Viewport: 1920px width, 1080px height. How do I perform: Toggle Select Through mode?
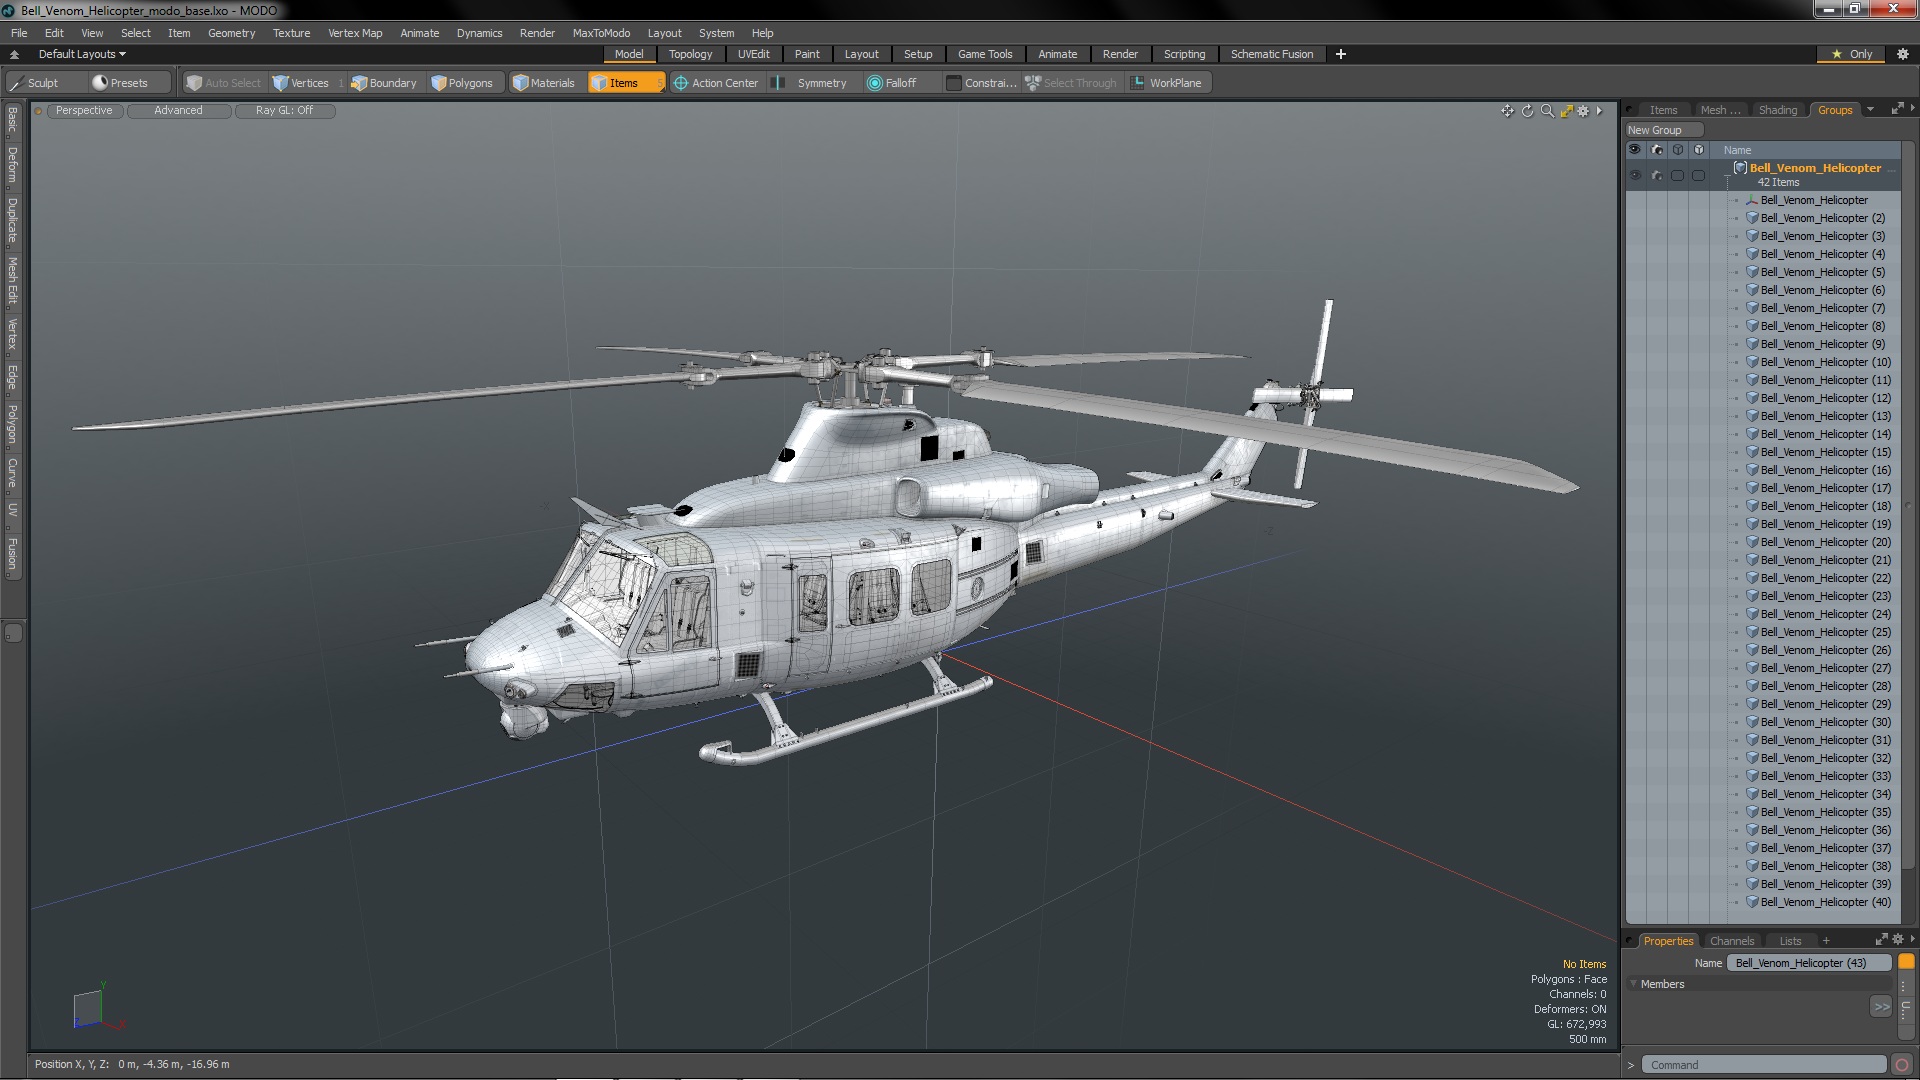point(1071,83)
